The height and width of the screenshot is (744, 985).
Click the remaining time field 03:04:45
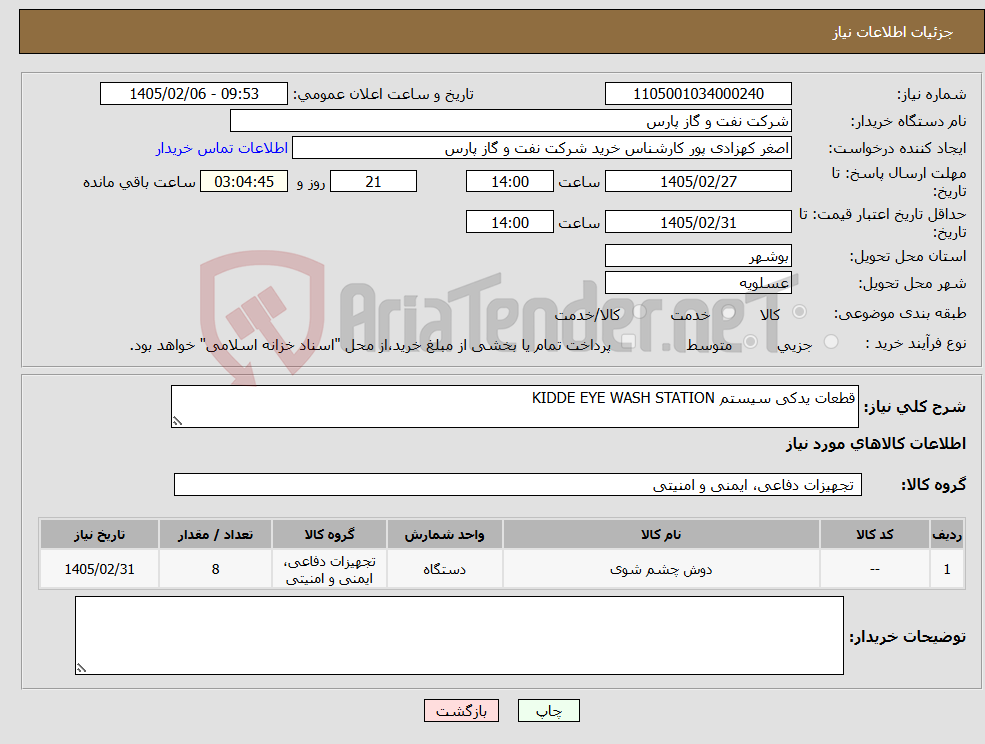coord(244,182)
